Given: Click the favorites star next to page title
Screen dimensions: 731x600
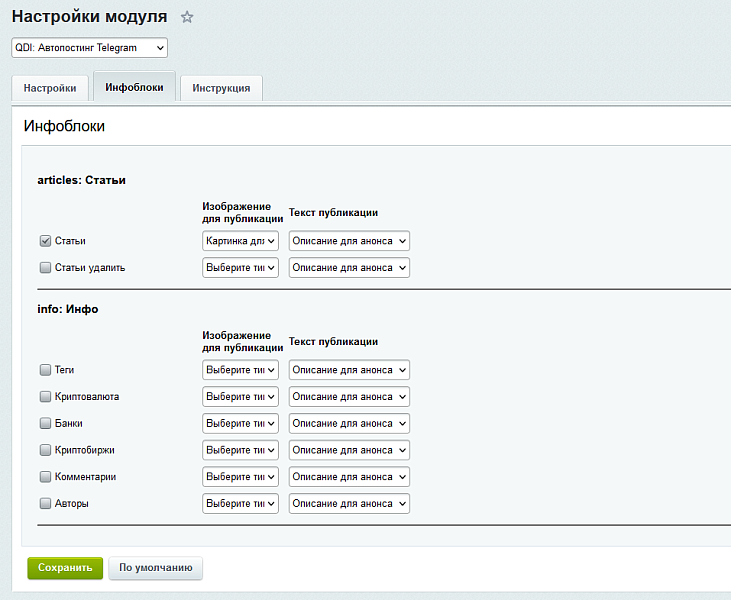Looking at the screenshot, I should 187,17.
